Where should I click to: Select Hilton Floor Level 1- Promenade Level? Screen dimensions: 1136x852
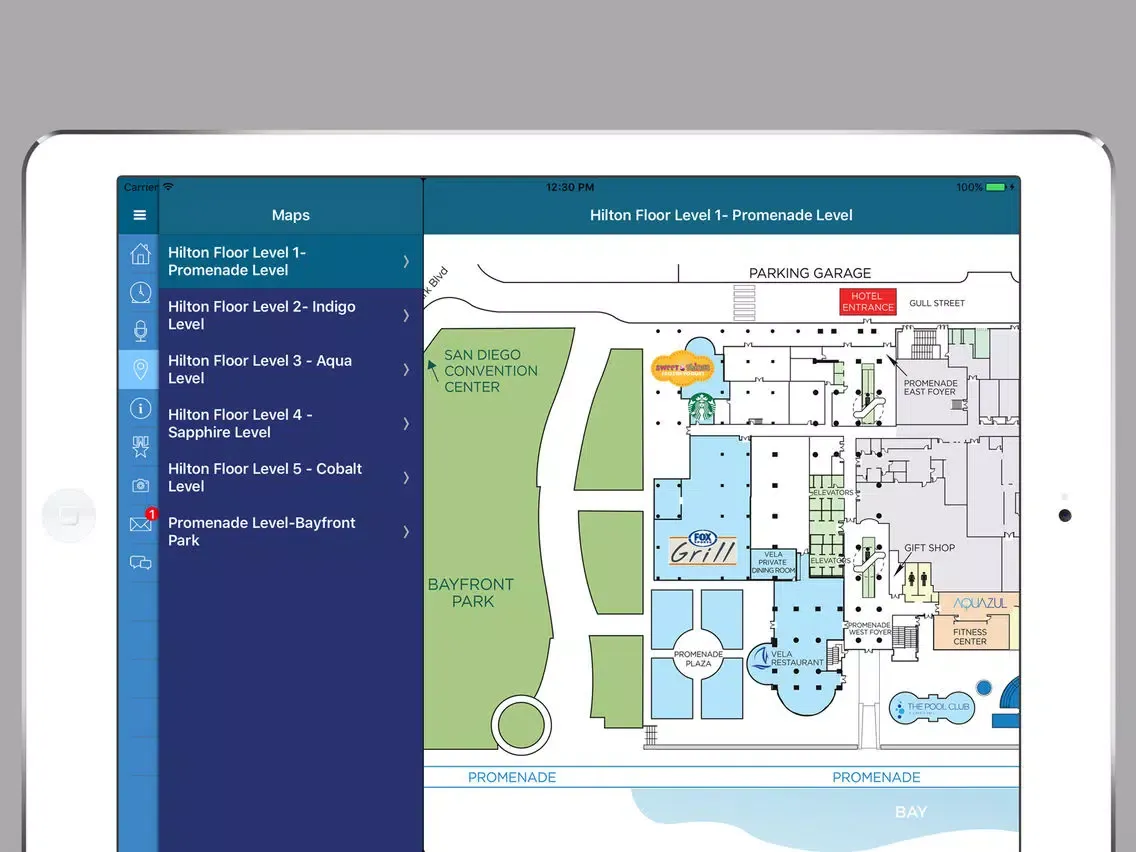tap(291, 262)
